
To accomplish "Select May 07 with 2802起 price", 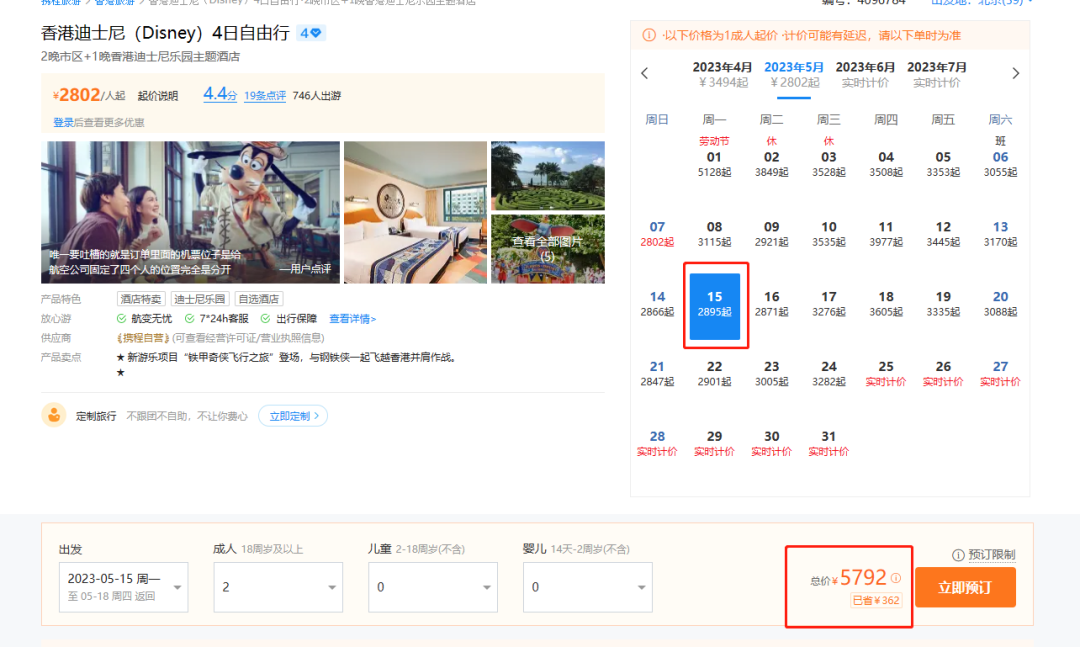I will pyautogui.click(x=657, y=234).
